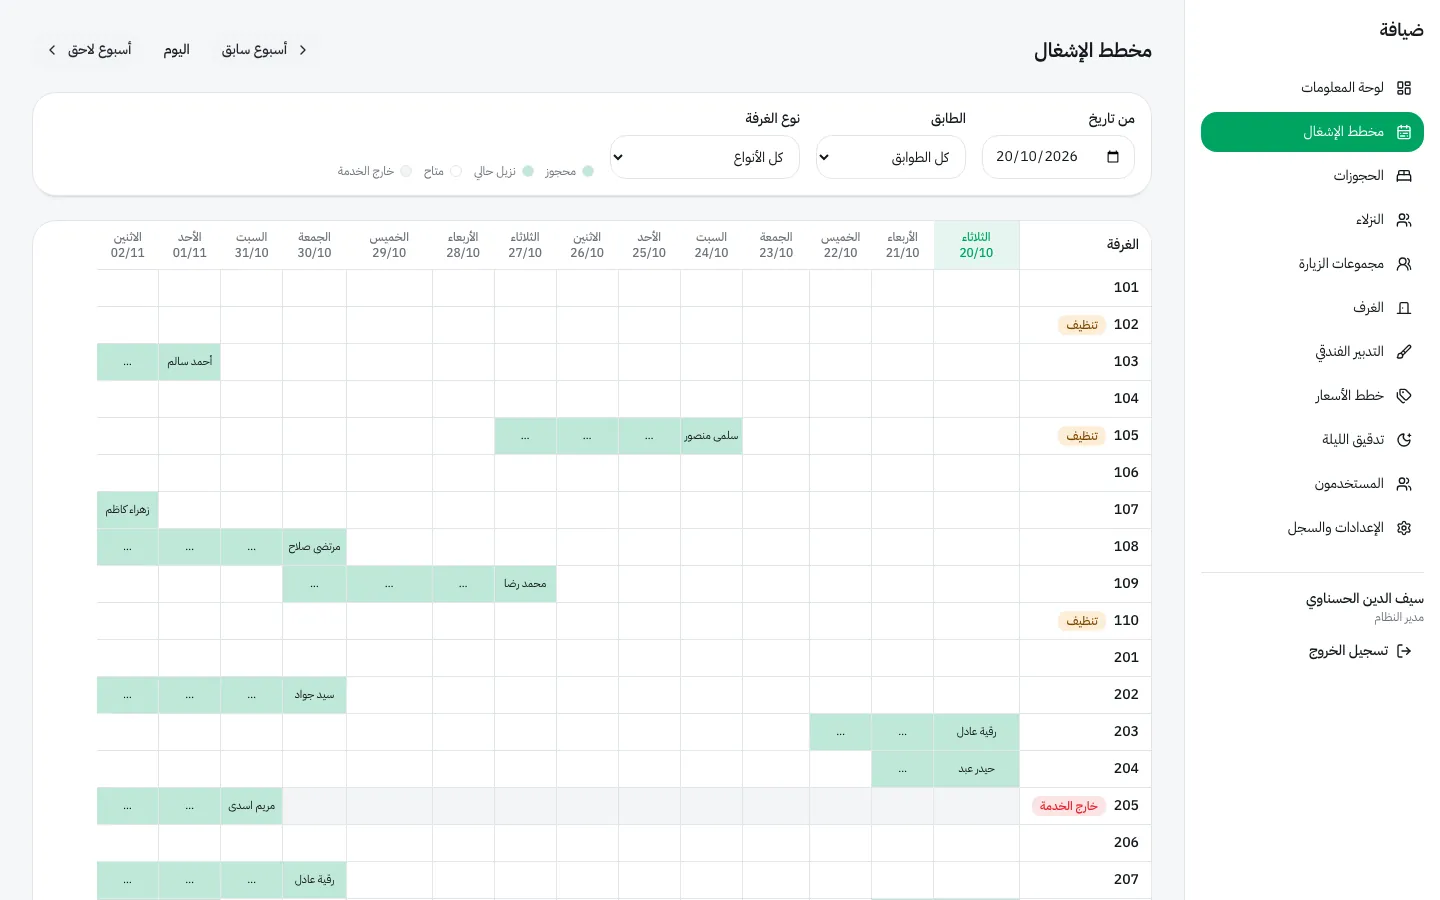Open the نوع الغرفة room type dropdown
Image resolution: width=1440 pixels, height=900 pixels.
click(705, 157)
